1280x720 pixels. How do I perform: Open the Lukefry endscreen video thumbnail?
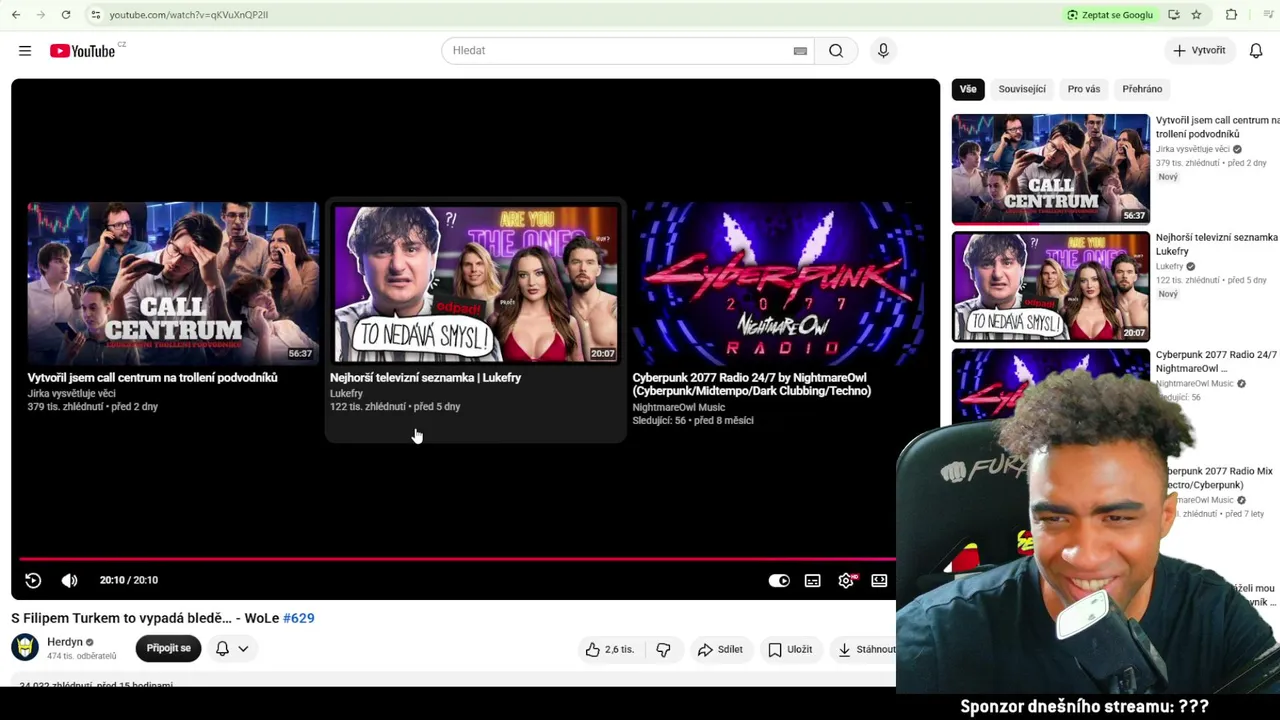pos(476,284)
